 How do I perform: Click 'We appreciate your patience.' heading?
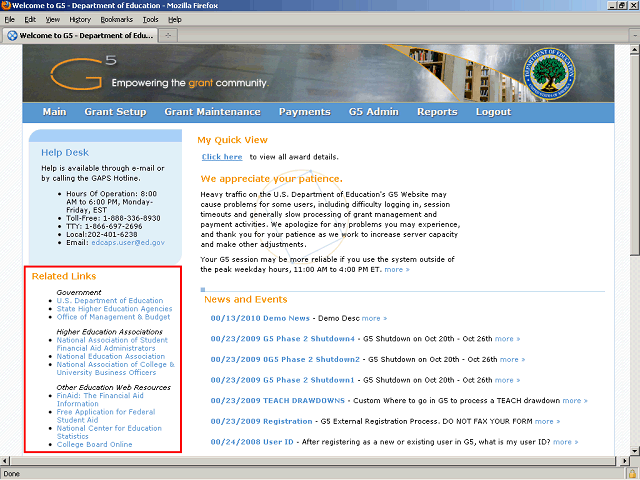point(272,179)
